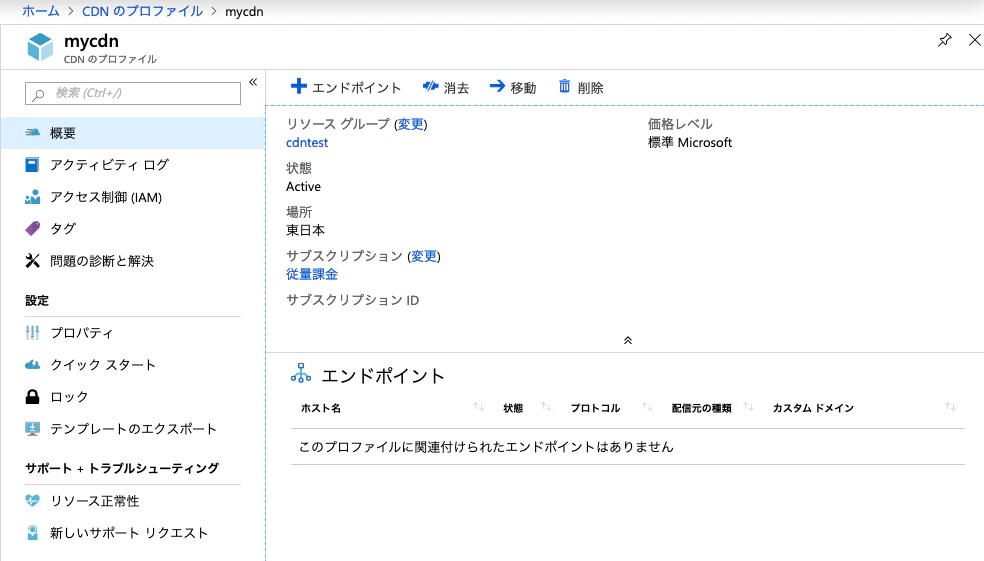The height and width of the screenshot is (561, 984).
Task: Click the endpoint network icon by heading
Action: (x=301, y=373)
